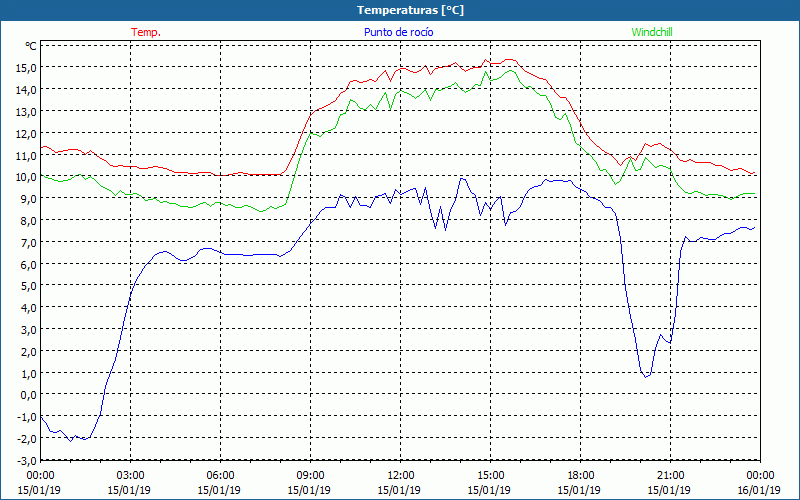Click the "-2,0" y-axis value
This screenshot has height=500, width=800.
[27, 439]
